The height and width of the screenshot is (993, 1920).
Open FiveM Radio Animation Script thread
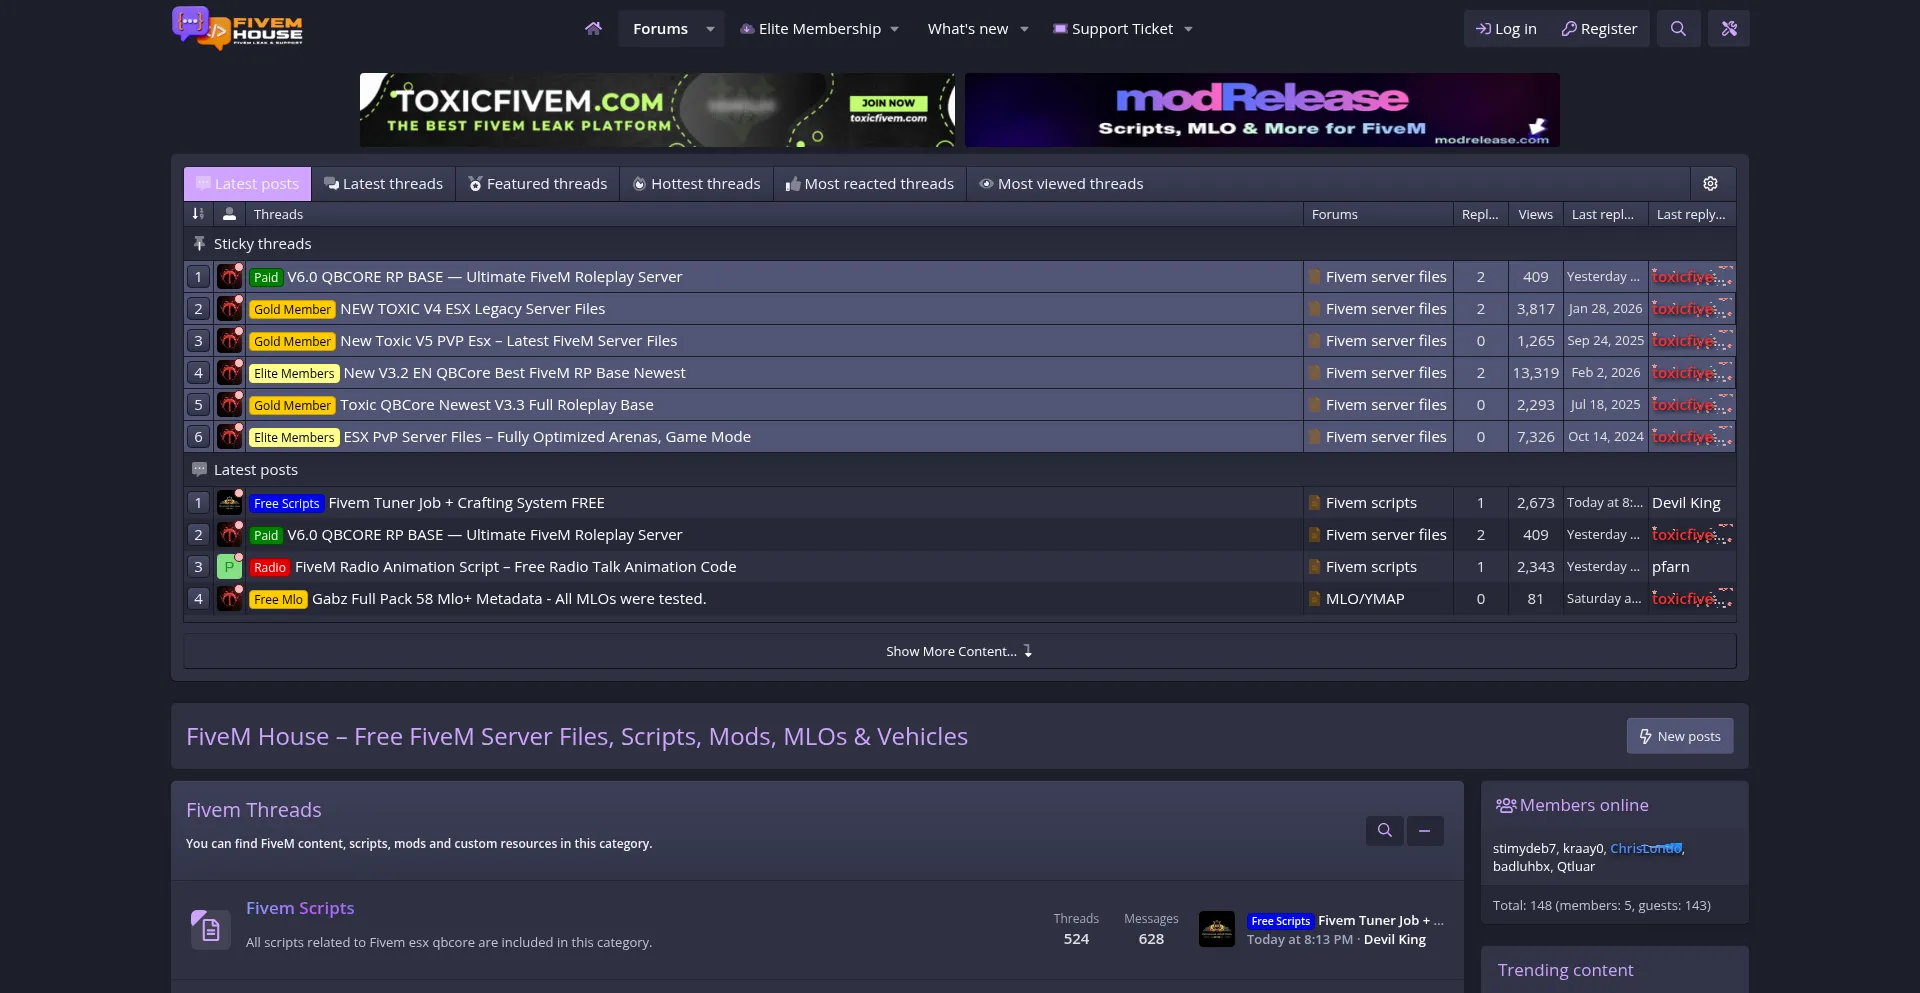516,567
